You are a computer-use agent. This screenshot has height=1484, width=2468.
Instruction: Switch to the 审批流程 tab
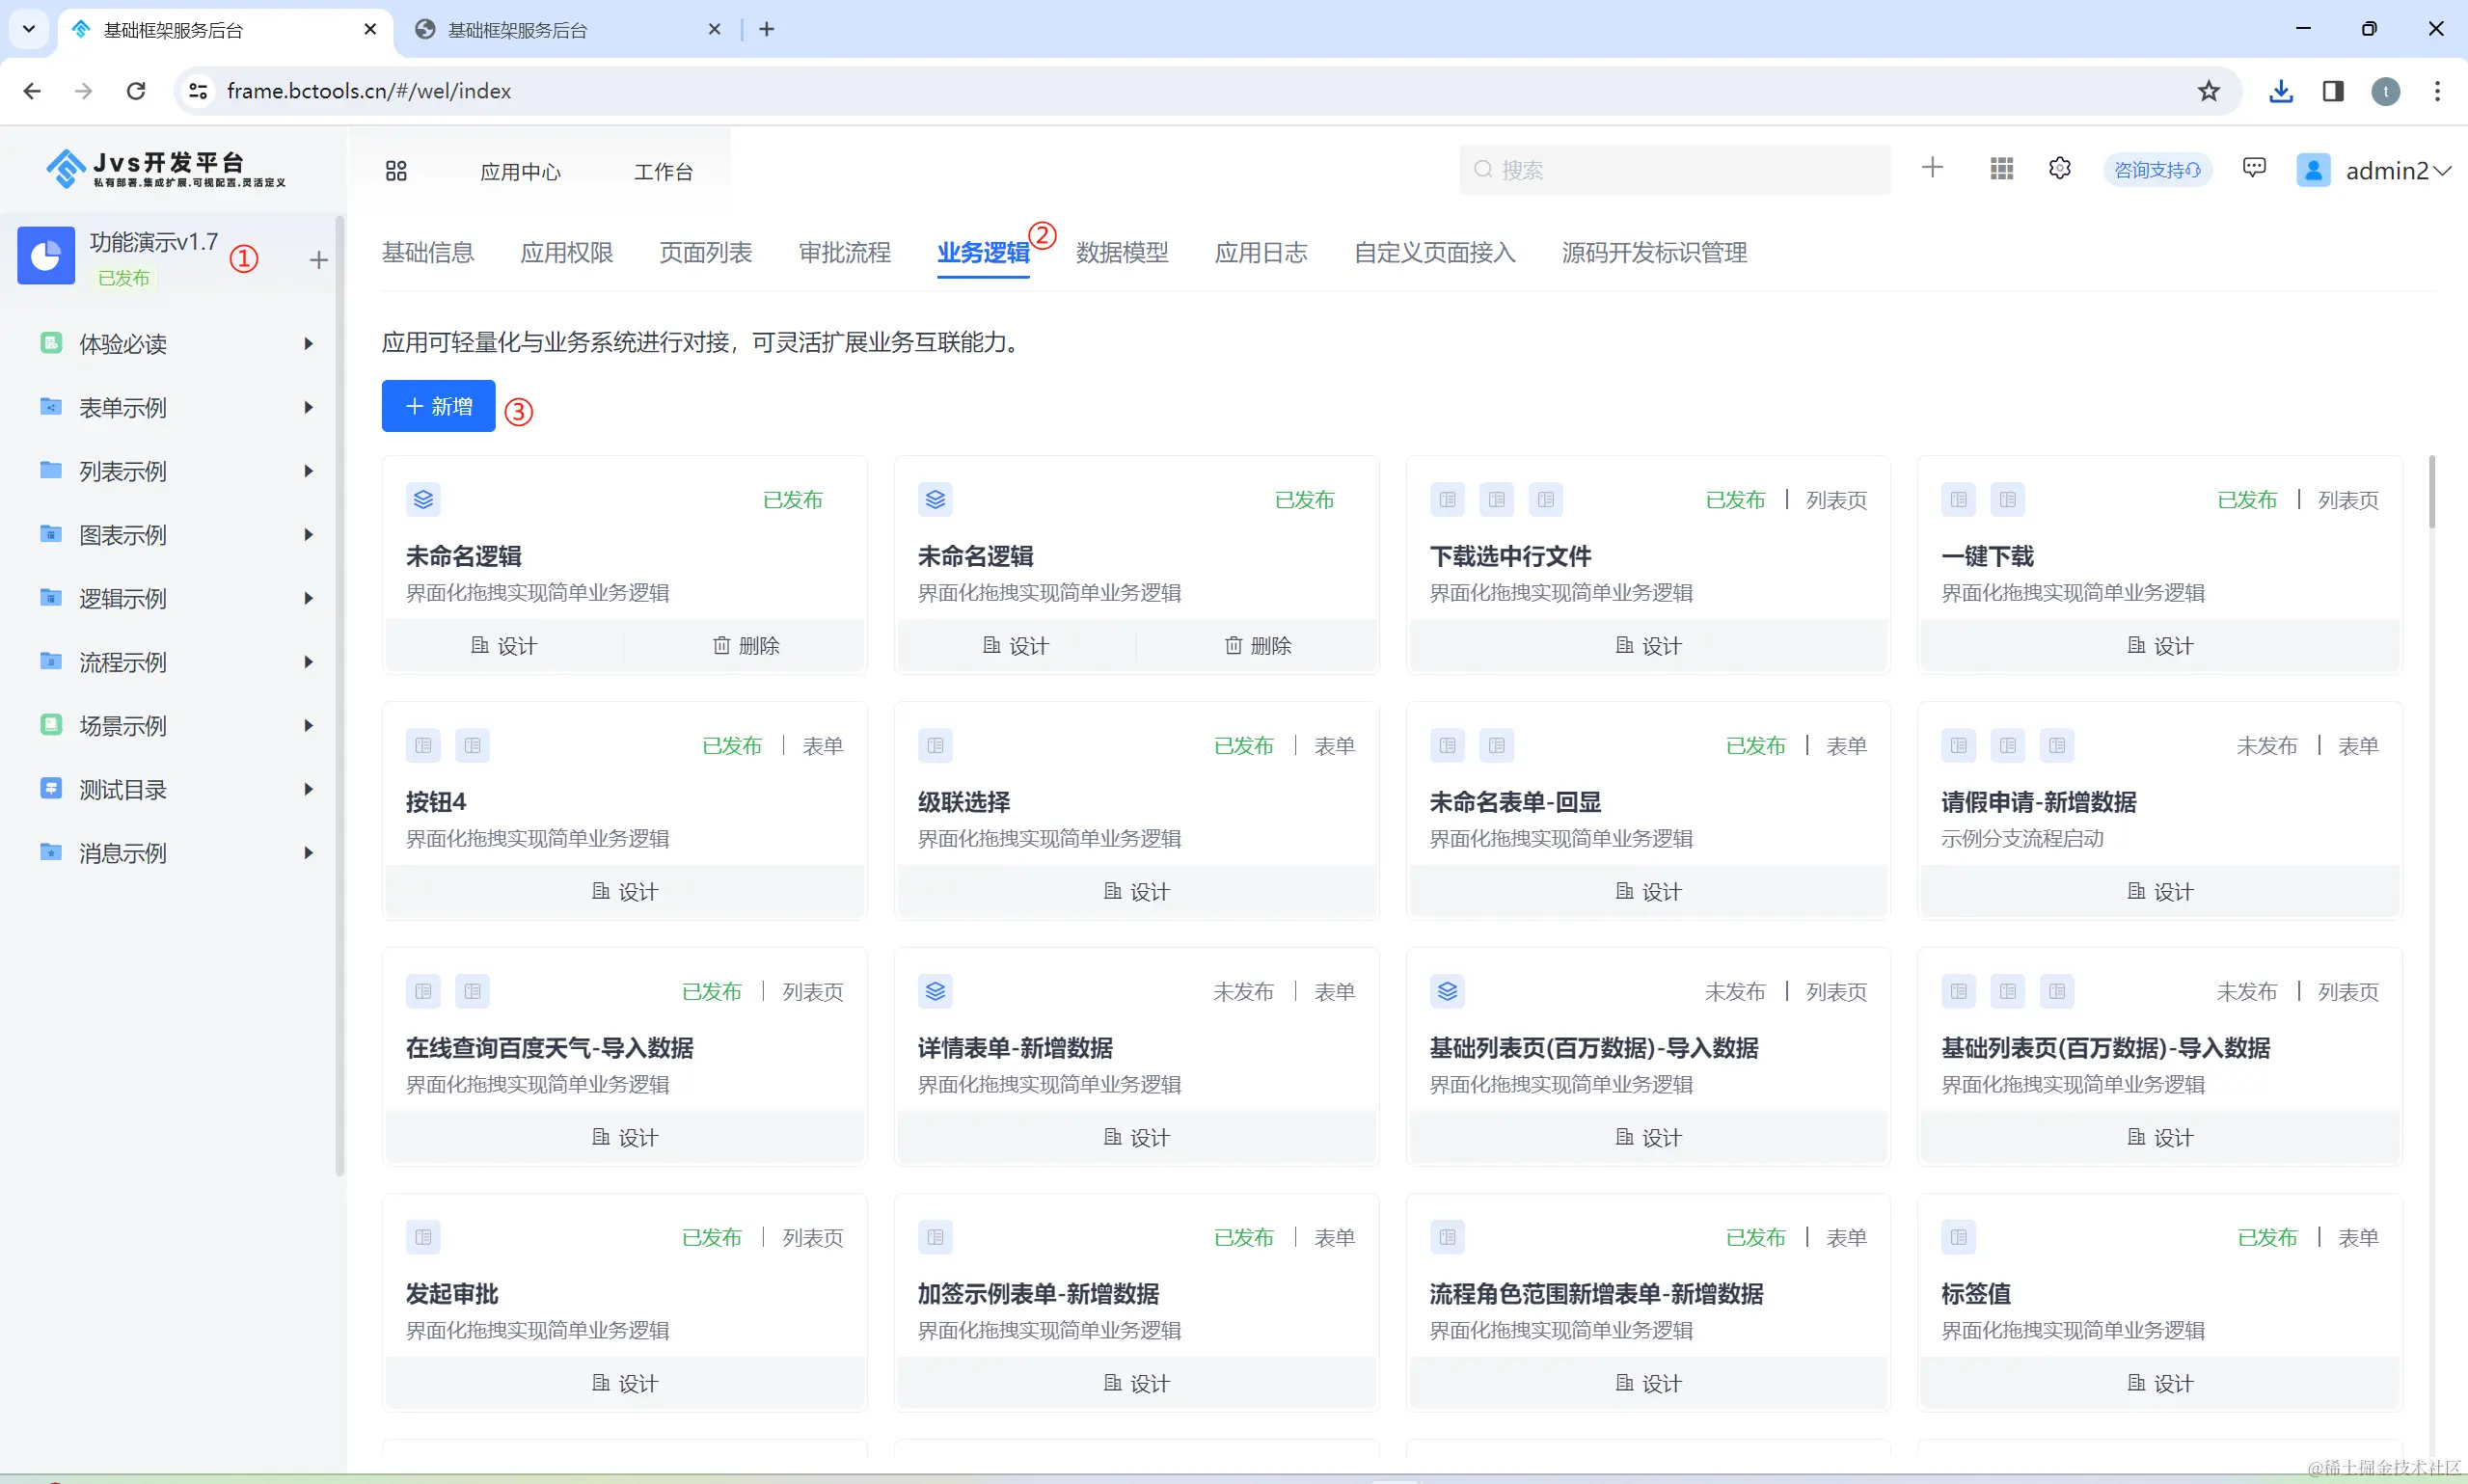click(844, 253)
